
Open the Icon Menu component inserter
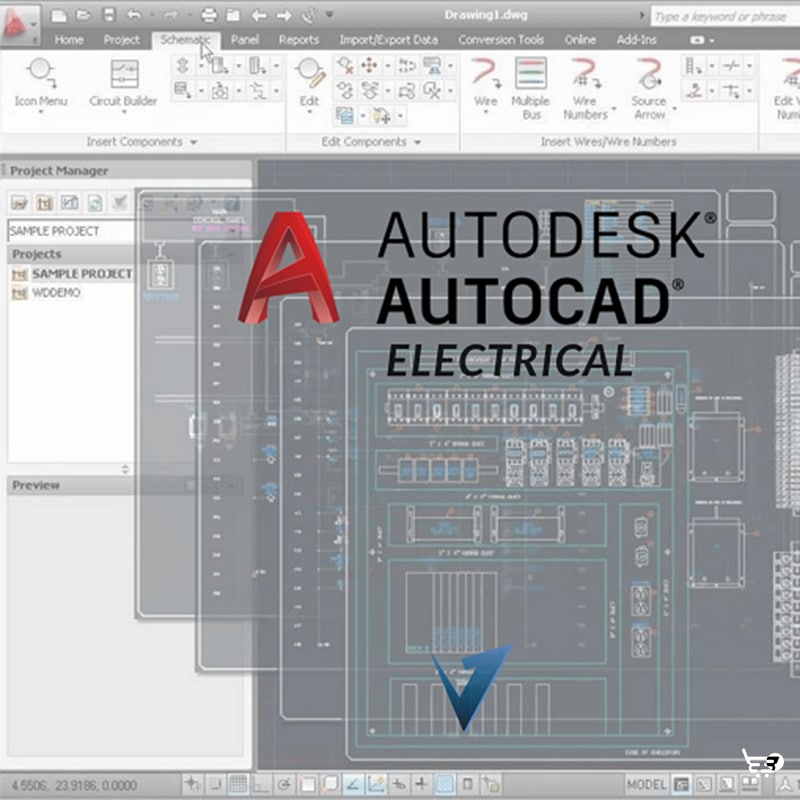(x=41, y=83)
